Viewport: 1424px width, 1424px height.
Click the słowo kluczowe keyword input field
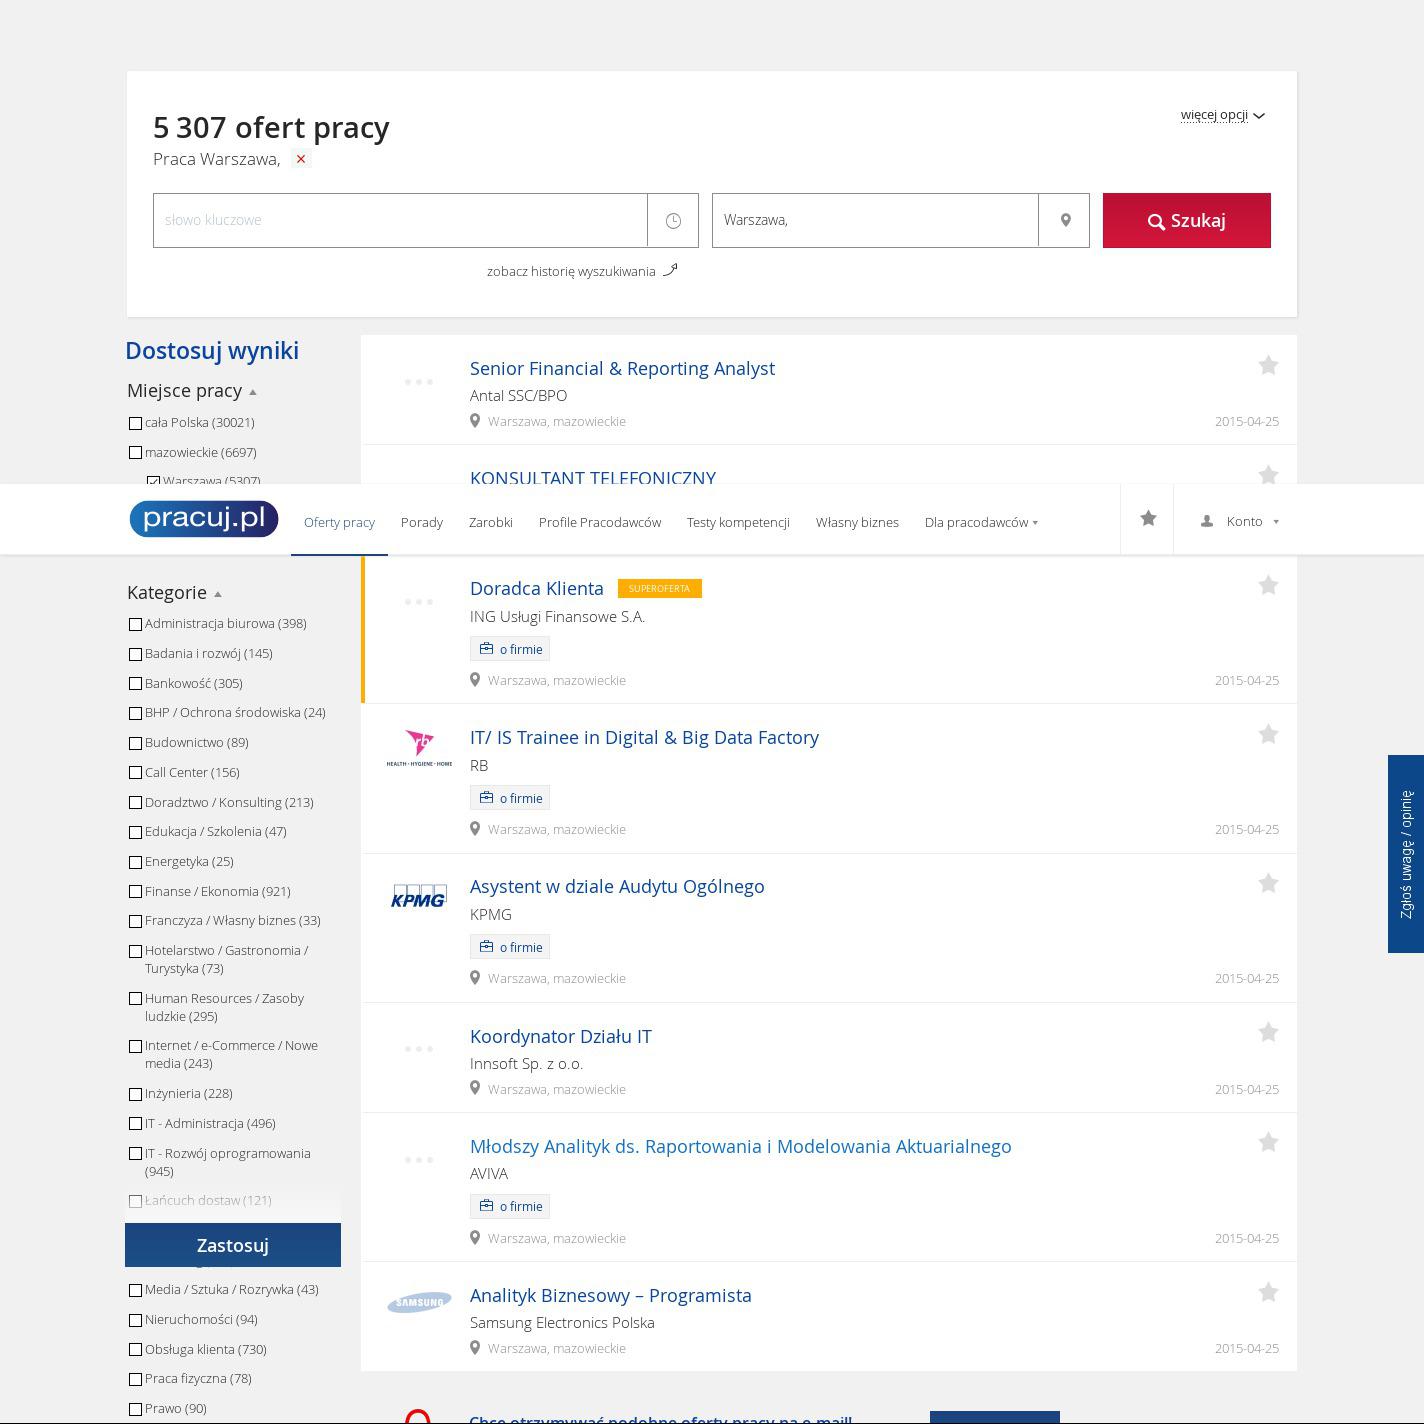pos(400,220)
